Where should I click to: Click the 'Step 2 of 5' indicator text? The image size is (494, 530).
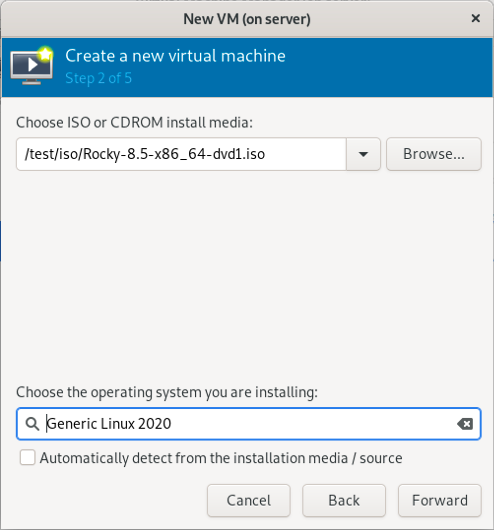tap(98, 78)
